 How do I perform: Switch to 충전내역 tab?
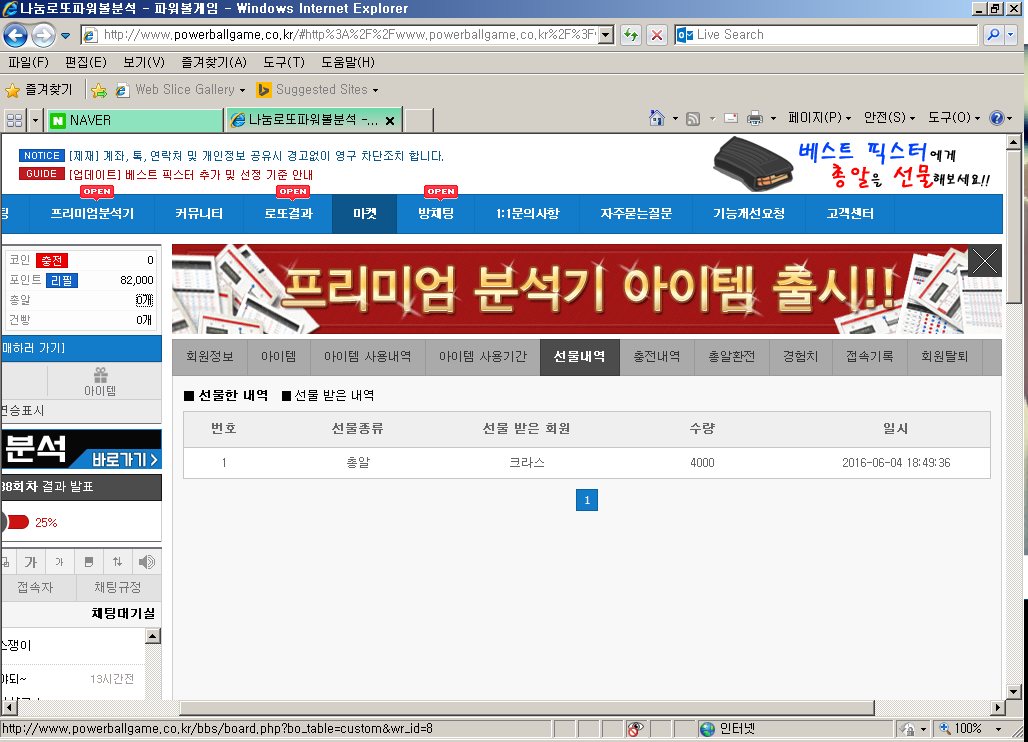(x=656, y=357)
